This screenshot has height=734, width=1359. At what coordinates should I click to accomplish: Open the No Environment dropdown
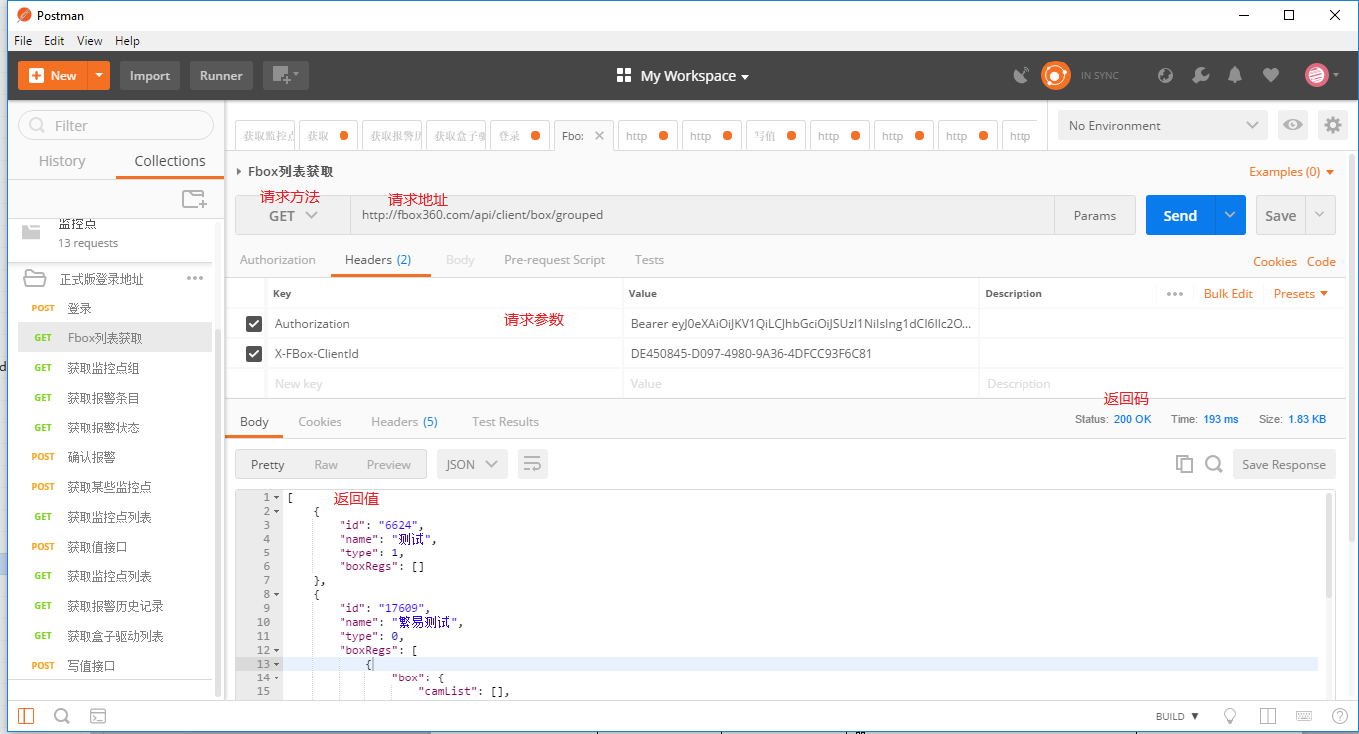pos(1163,125)
